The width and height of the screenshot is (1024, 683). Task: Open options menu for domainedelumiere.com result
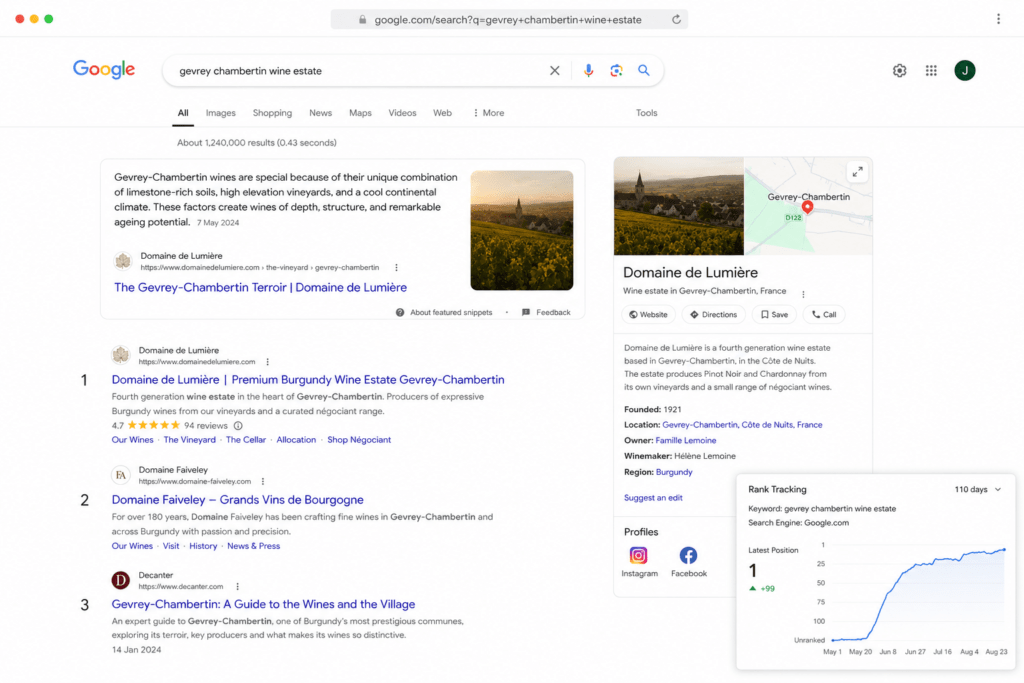click(x=267, y=362)
